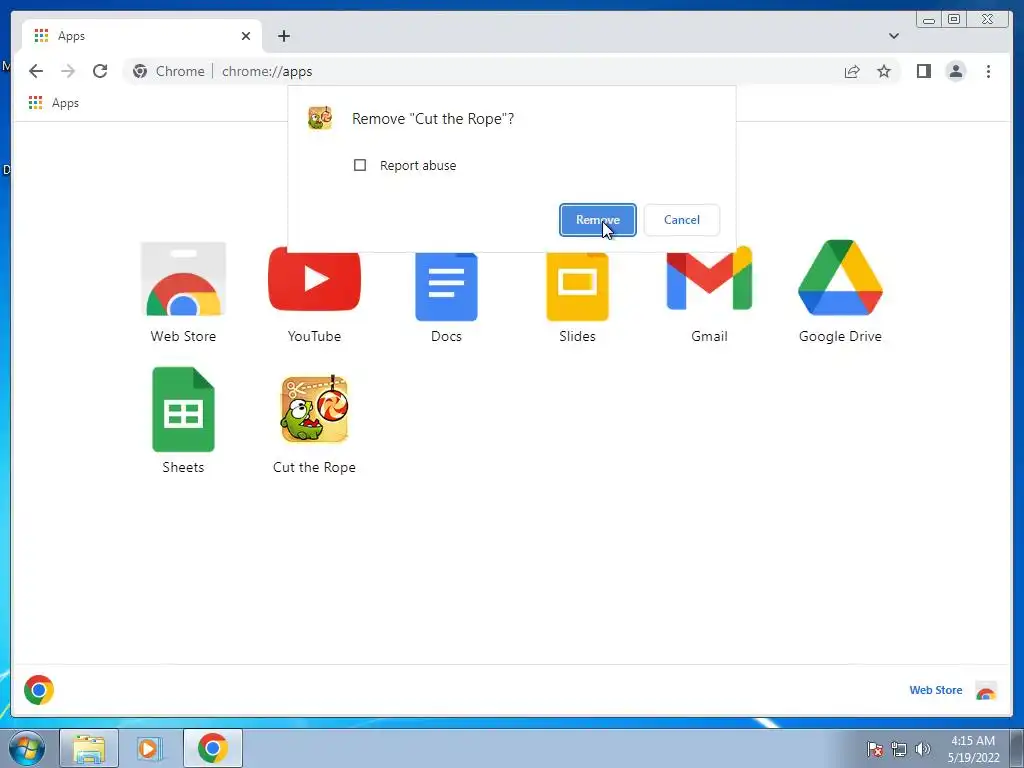Screen dimensions: 1024x768
Task: Click the forward navigation arrow
Action: click(x=68, y=71)
